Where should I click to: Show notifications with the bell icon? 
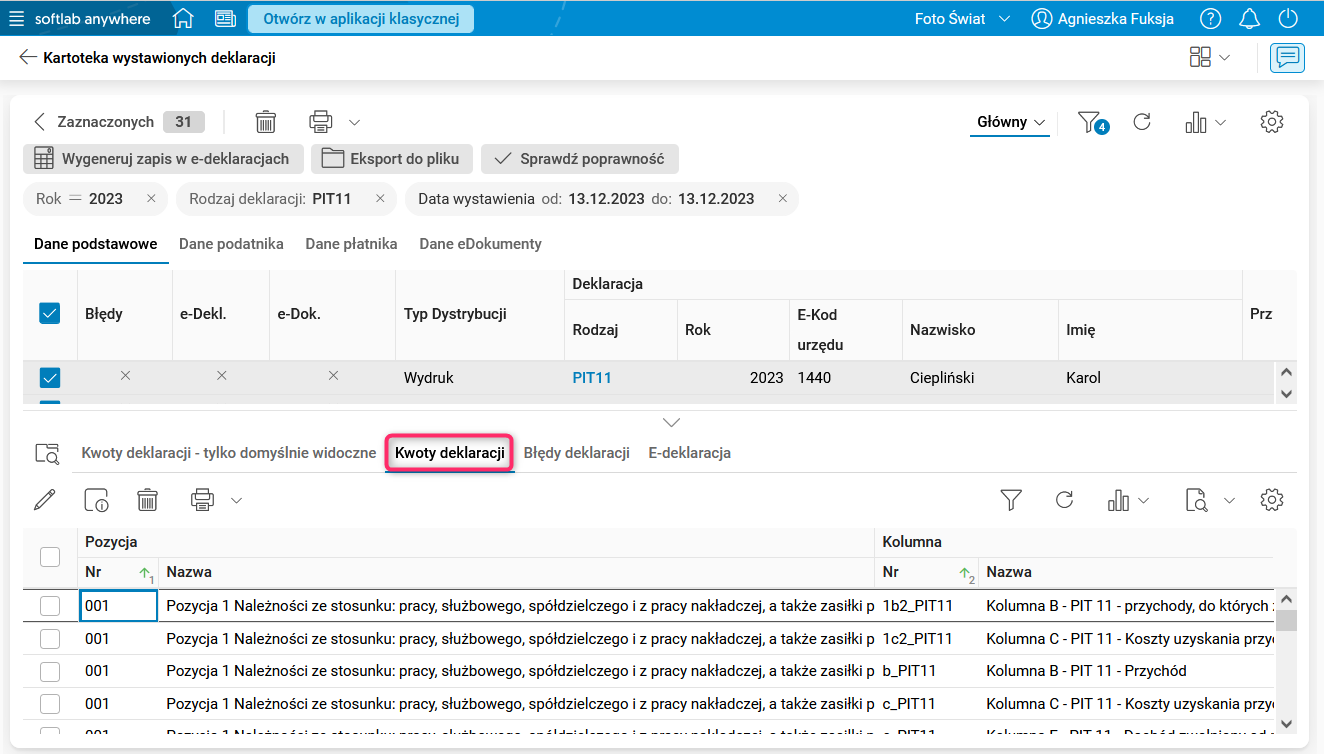pyautogui.click(x=1250, y=19)
